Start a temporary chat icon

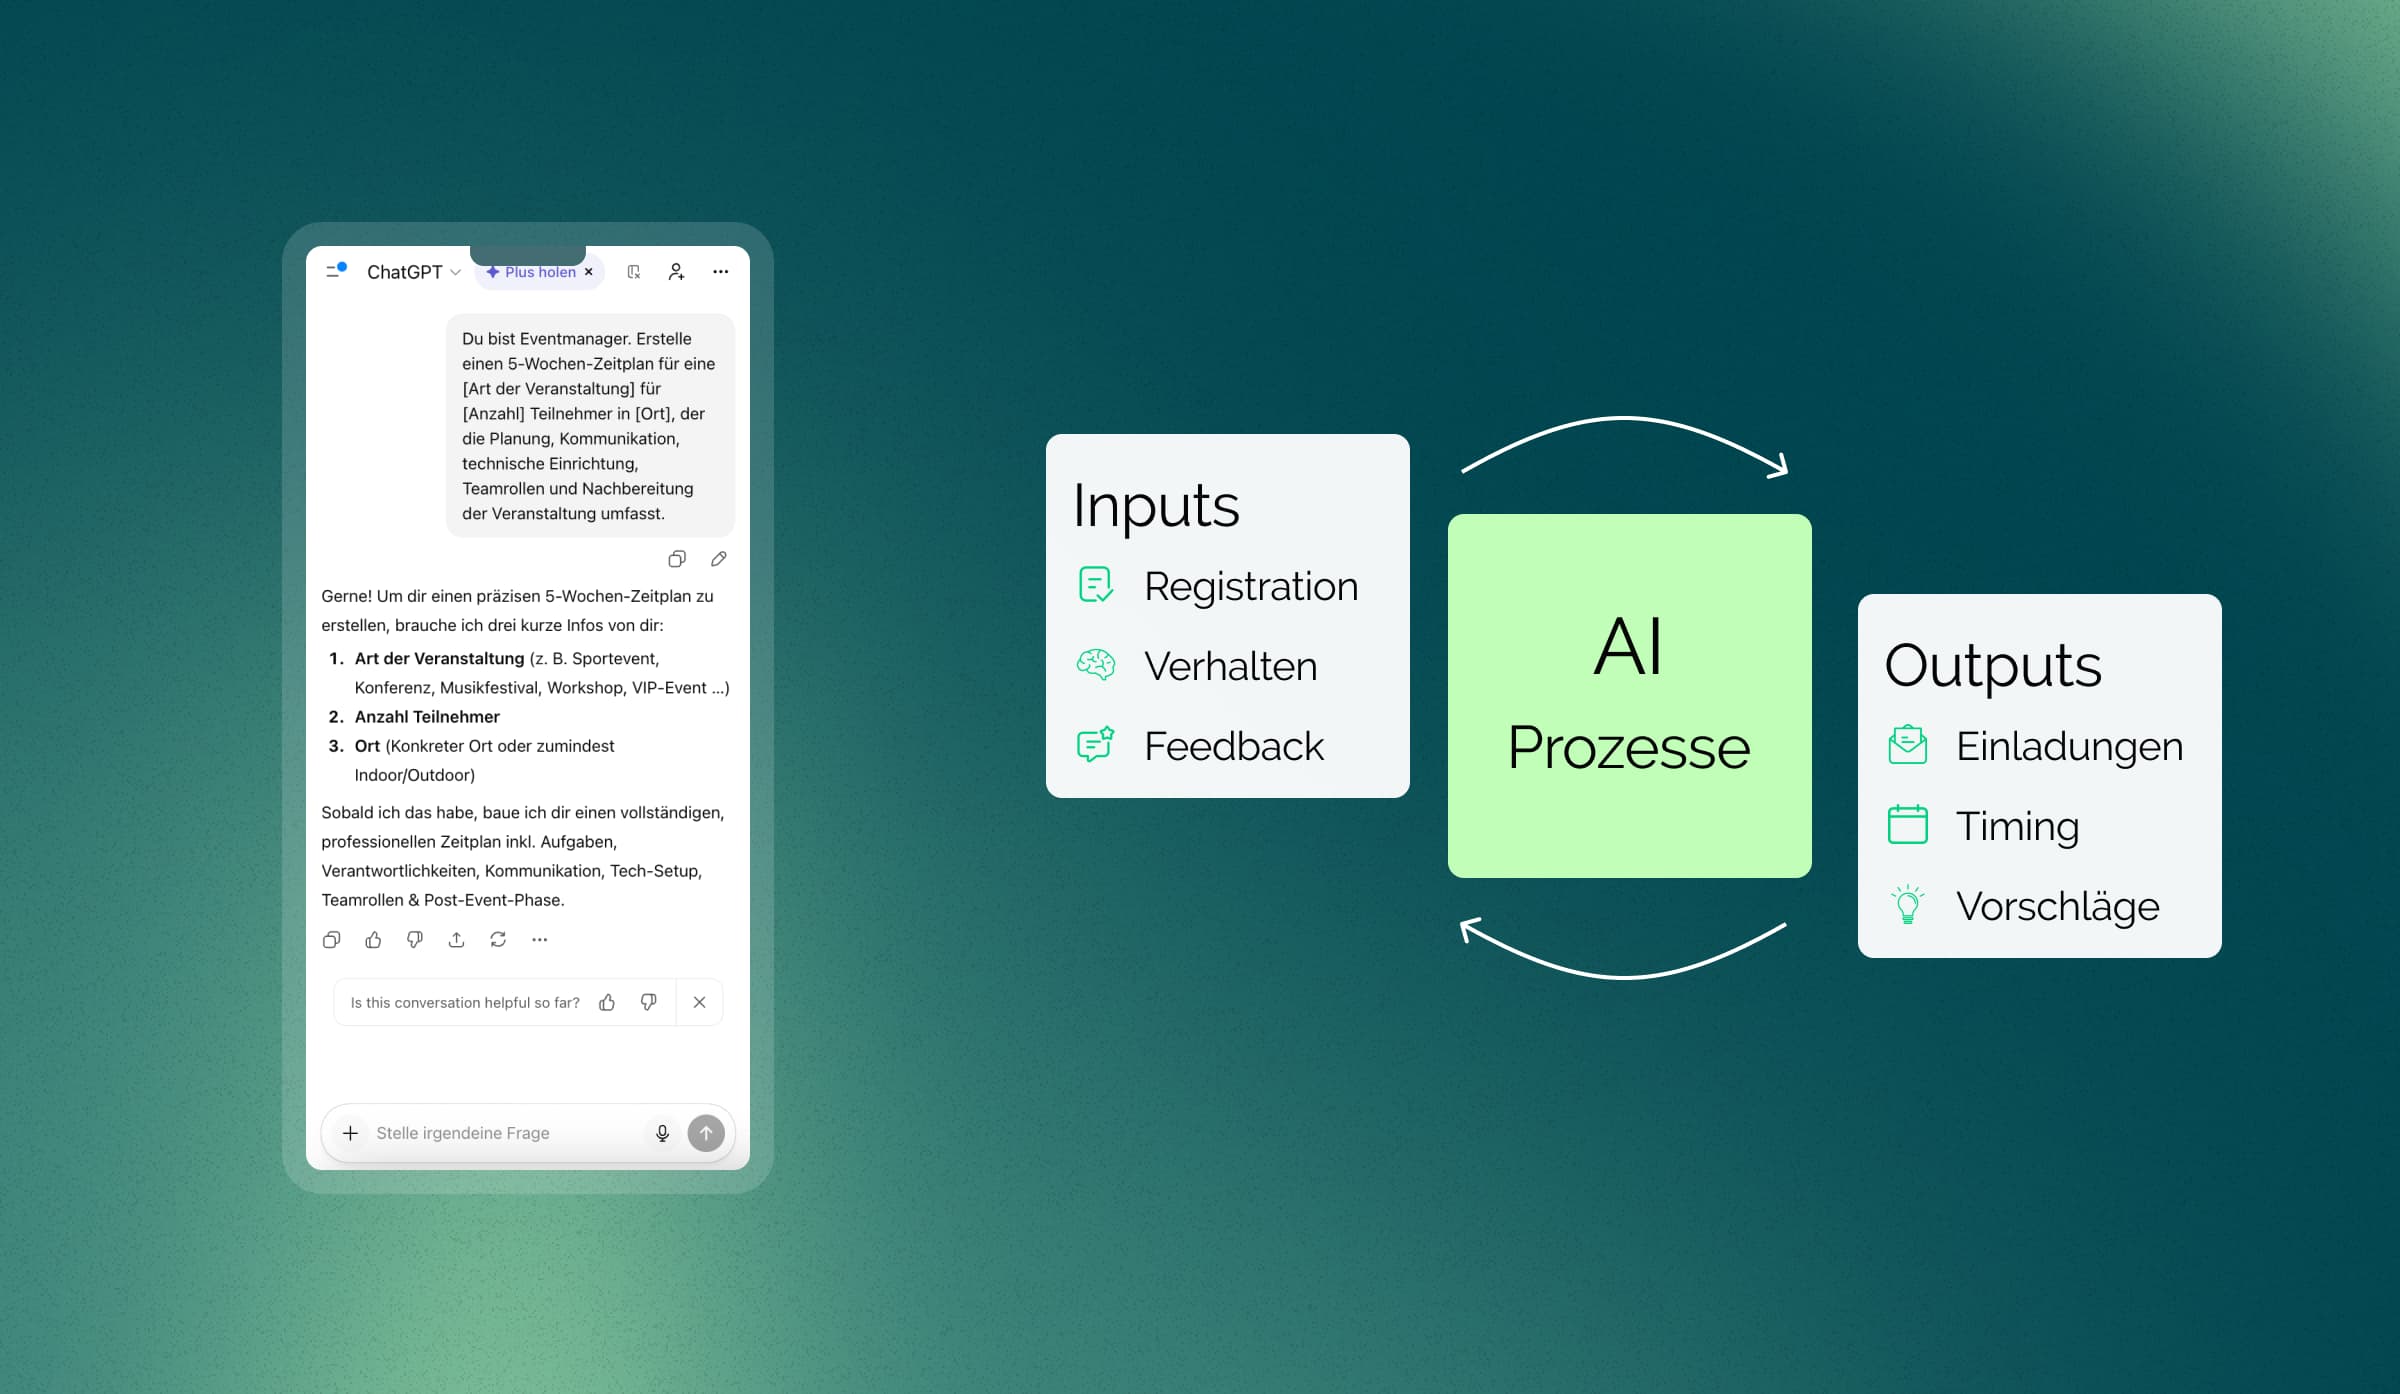click(634, 272)
